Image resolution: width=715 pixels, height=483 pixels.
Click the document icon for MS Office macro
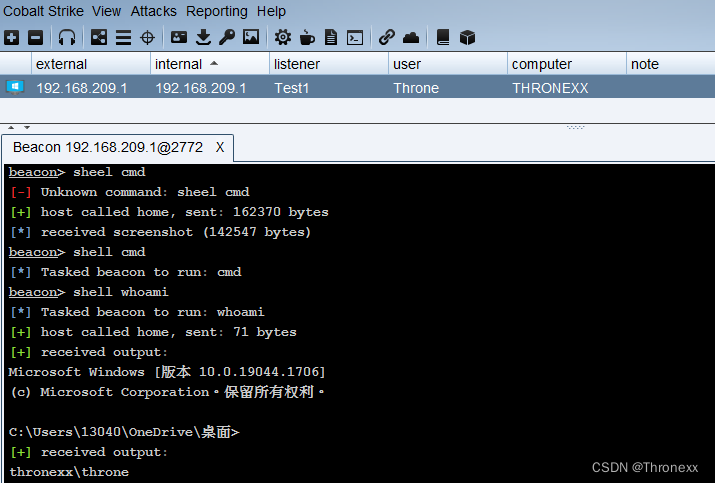coord(331,37)
